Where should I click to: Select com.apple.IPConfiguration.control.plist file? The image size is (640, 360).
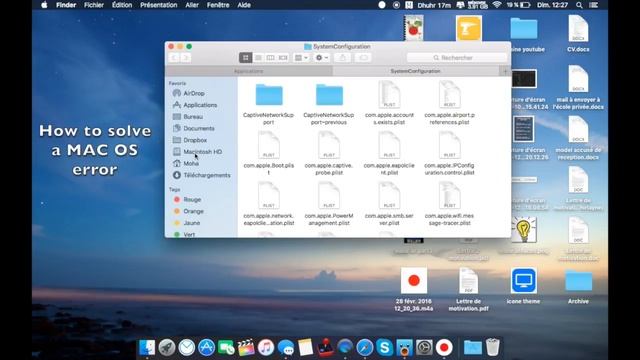449,153
